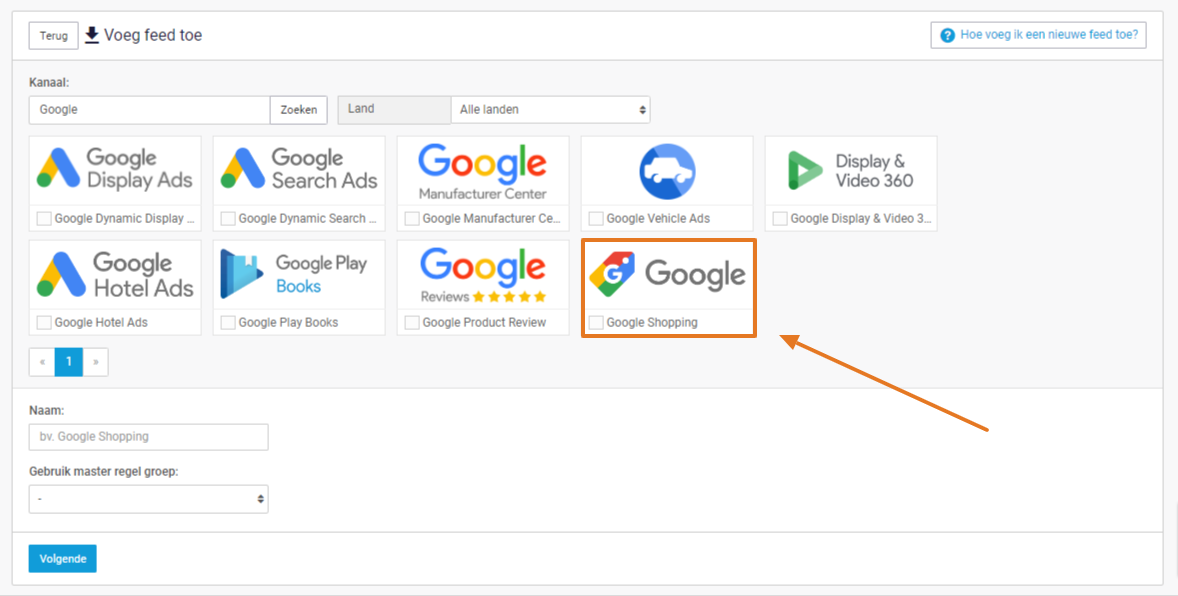Open the Alle landen country dropdown

click(x=551, y=110)
